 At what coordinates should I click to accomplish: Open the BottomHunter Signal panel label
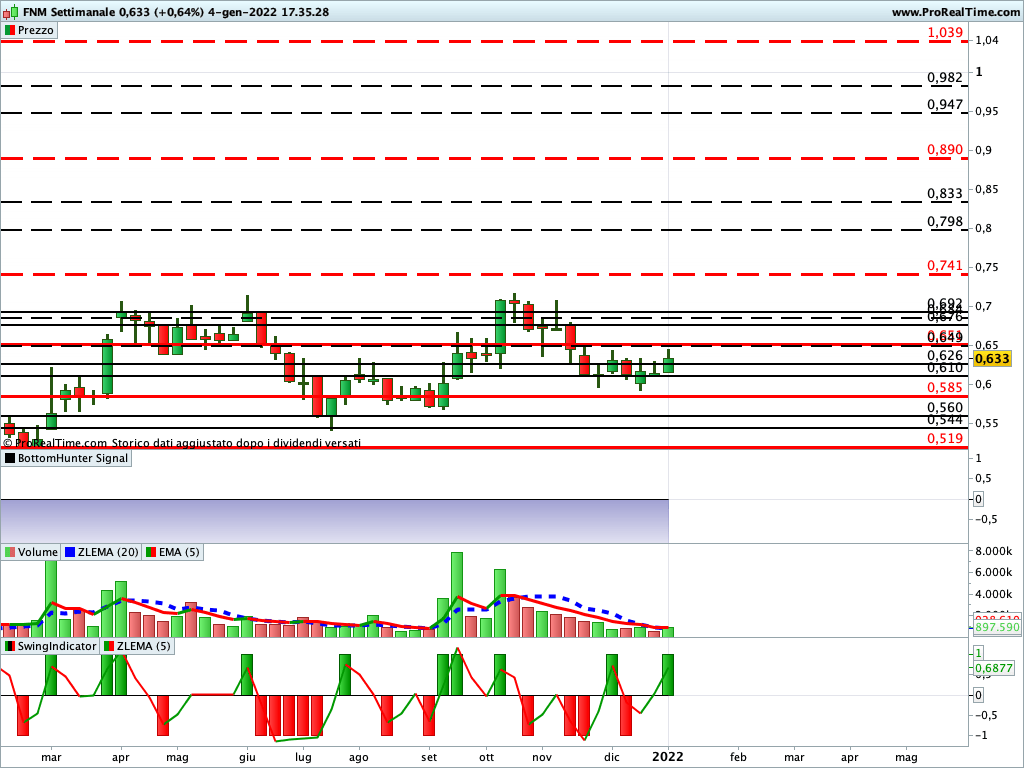click(72, 458)
